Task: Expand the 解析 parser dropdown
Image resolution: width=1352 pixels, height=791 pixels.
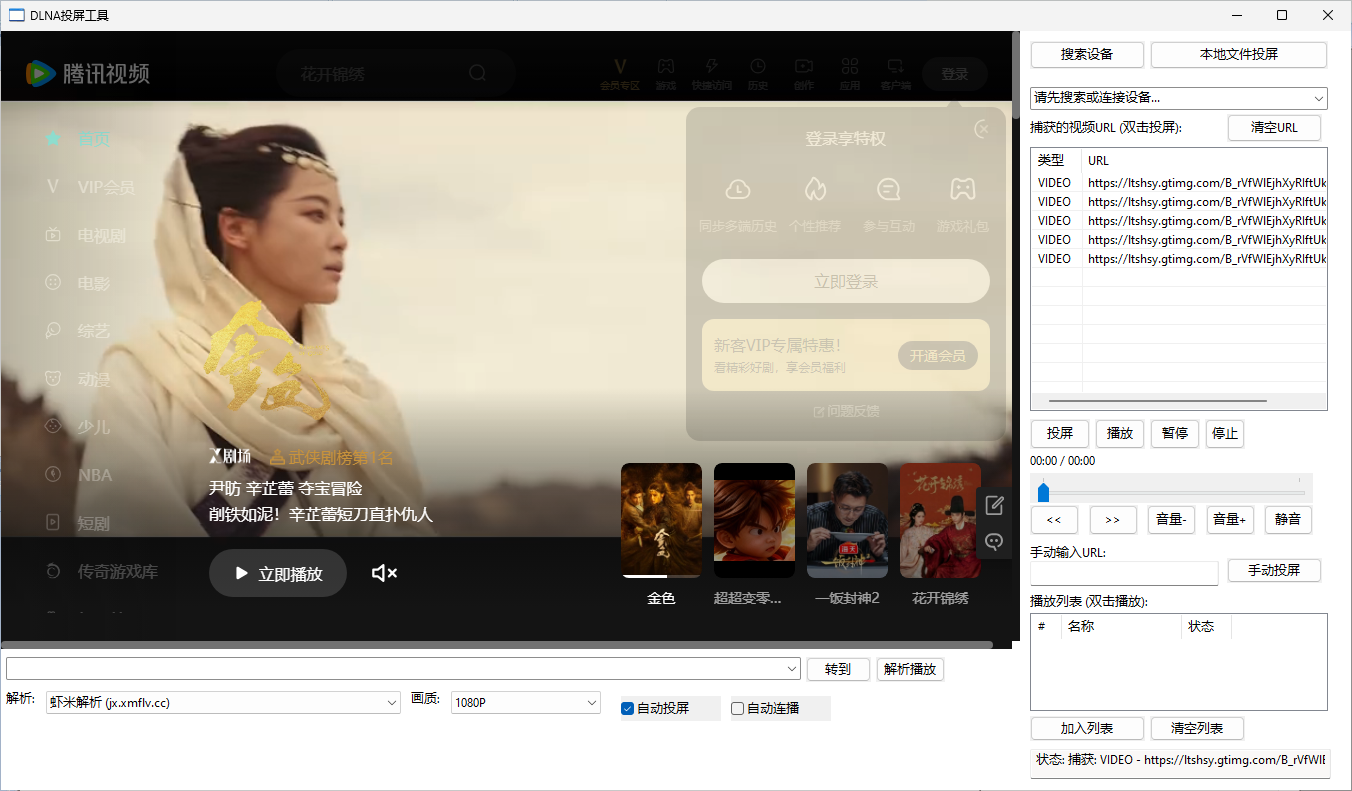Action: (392, 703)
